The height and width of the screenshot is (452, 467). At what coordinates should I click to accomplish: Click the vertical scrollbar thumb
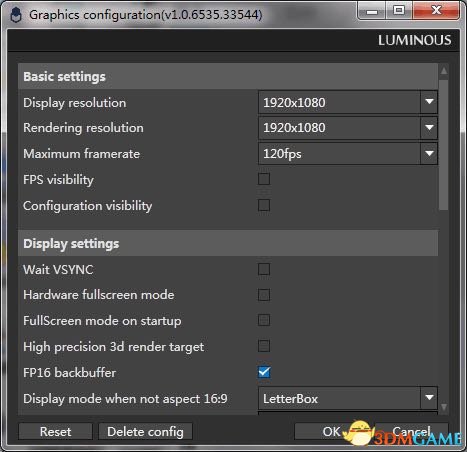click(444, 145)
